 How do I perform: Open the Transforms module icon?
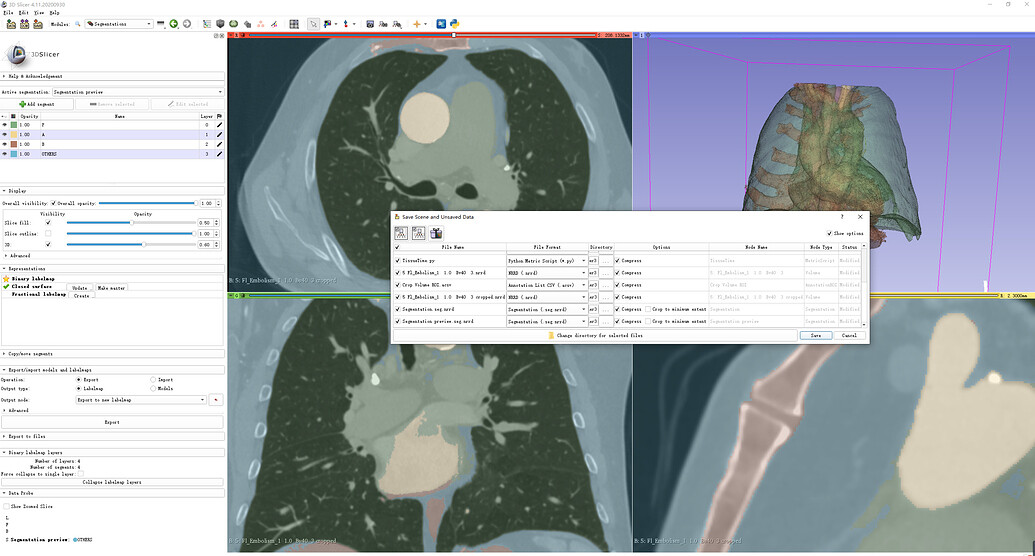247,24
